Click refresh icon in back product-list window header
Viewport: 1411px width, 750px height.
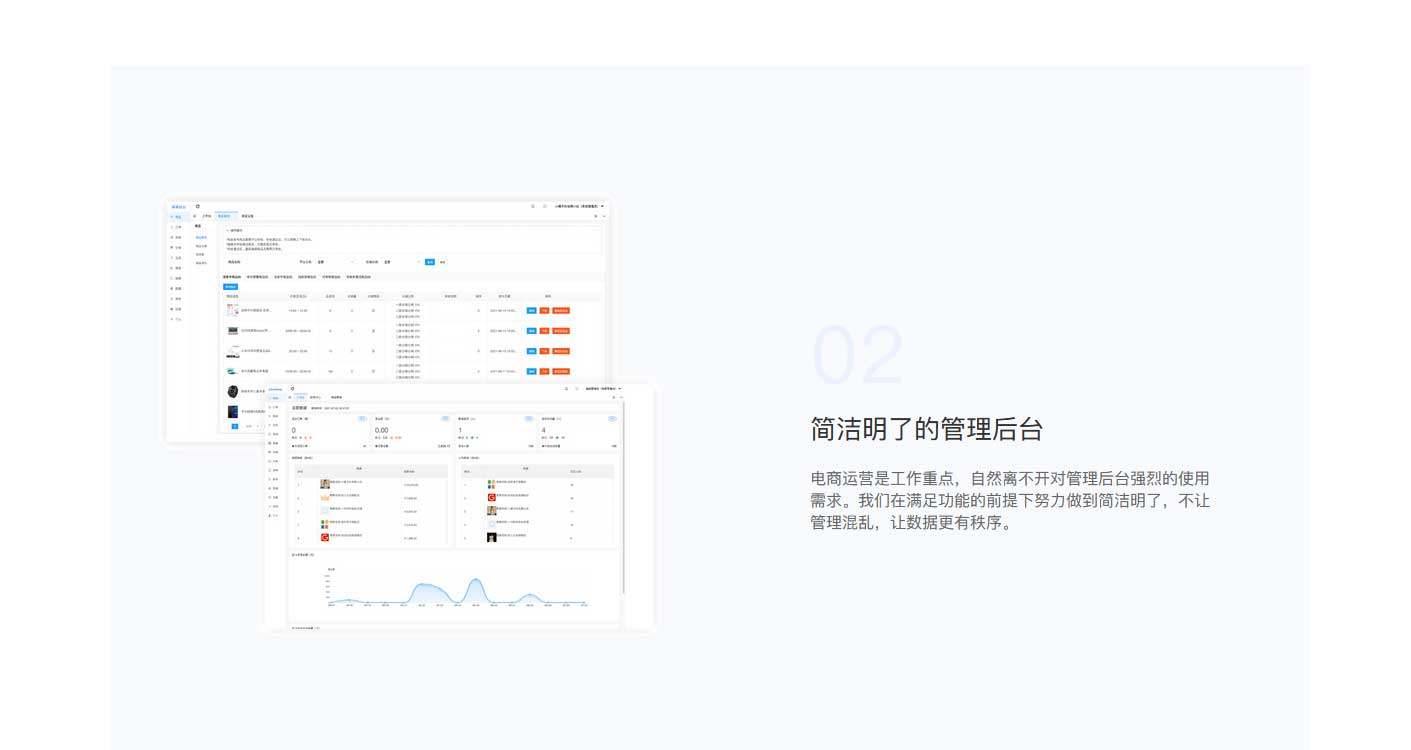tap(198, 206)
